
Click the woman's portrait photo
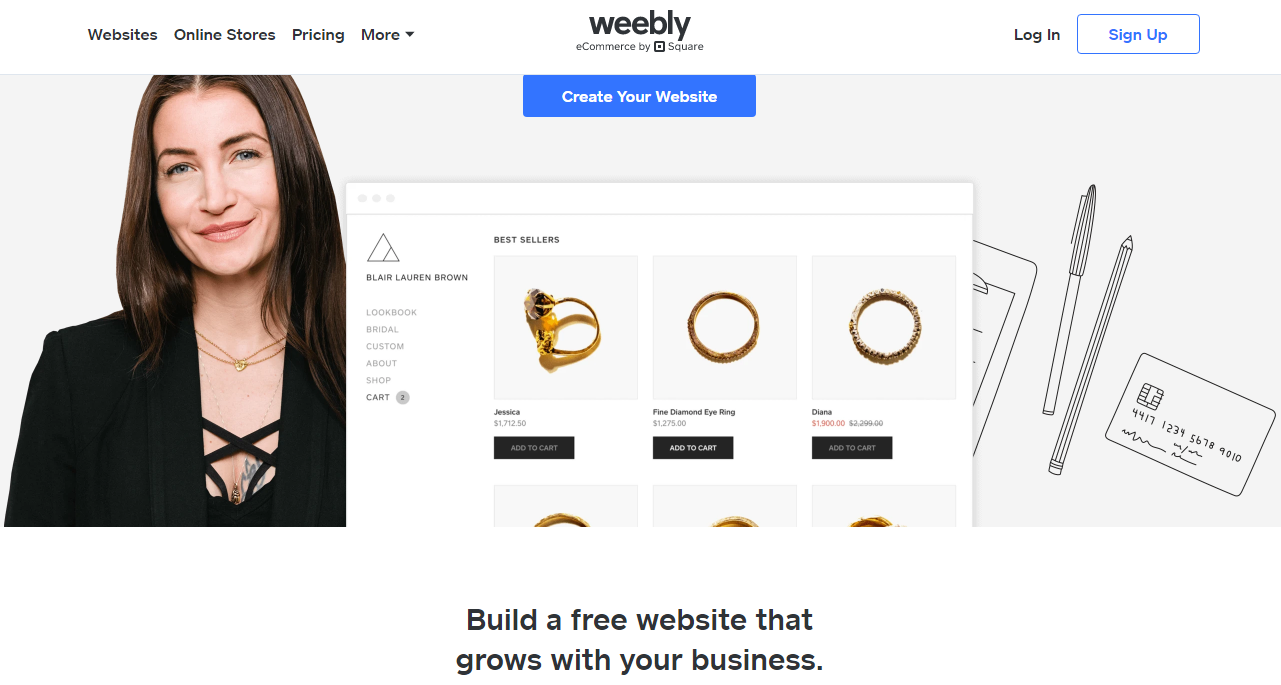coord(175,300)
